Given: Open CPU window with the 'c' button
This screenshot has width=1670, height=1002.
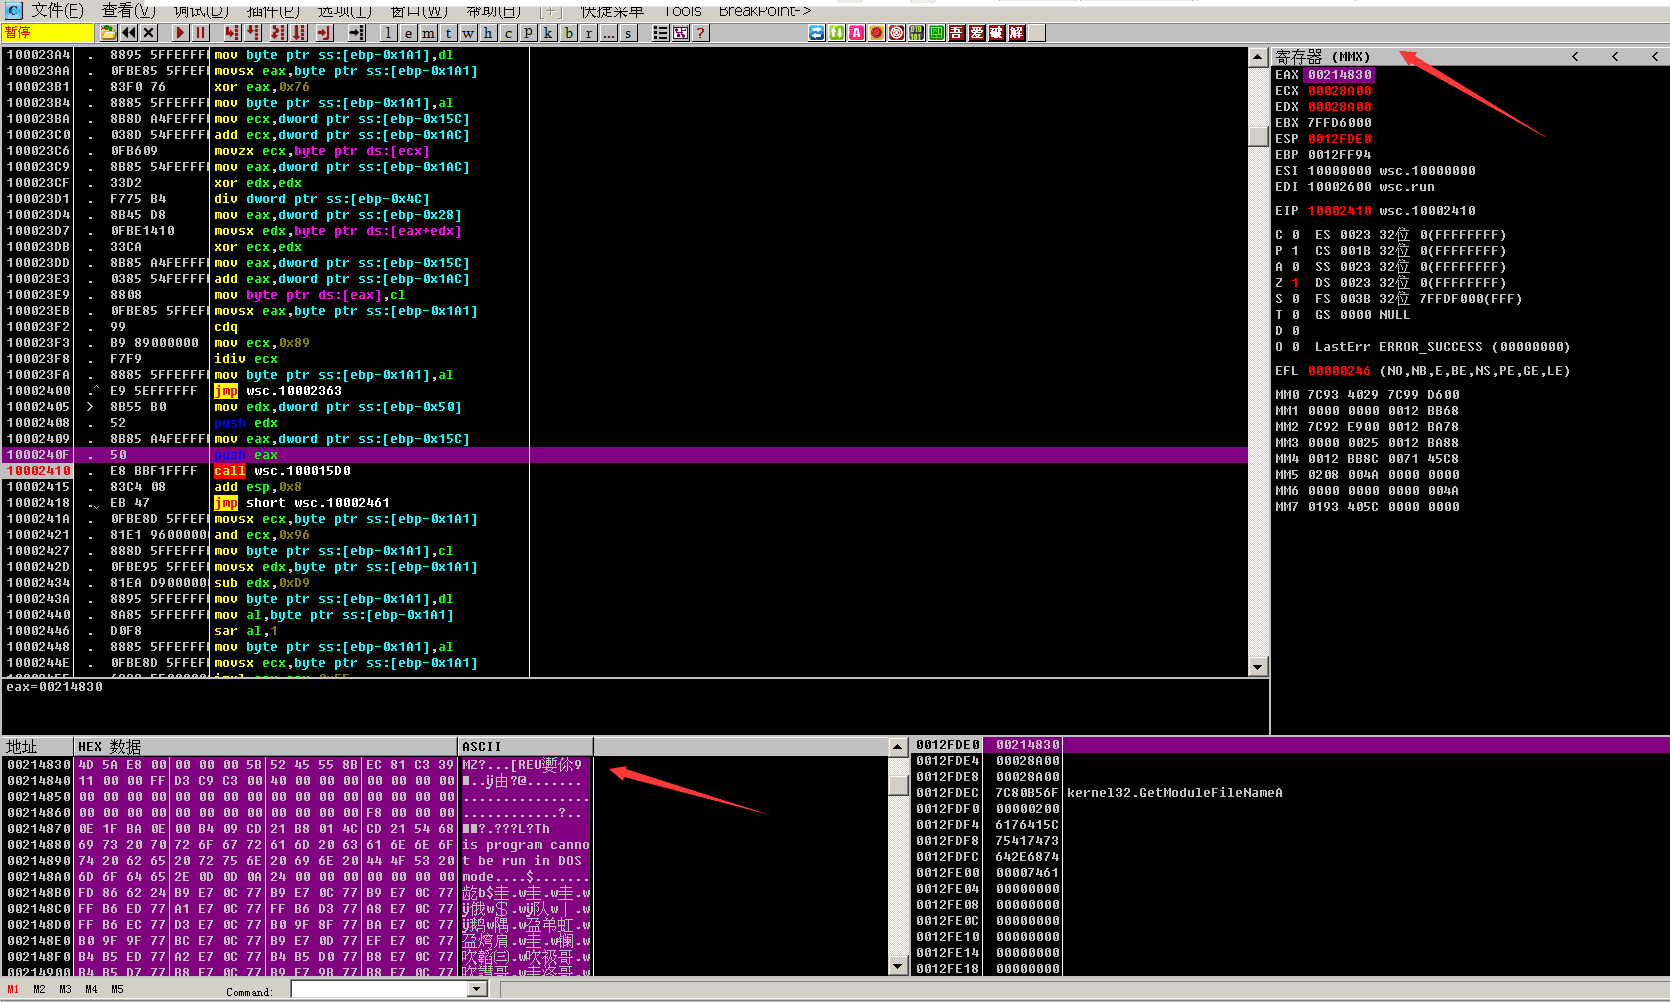Looking at the screenshot, I should tap(508, 33).
